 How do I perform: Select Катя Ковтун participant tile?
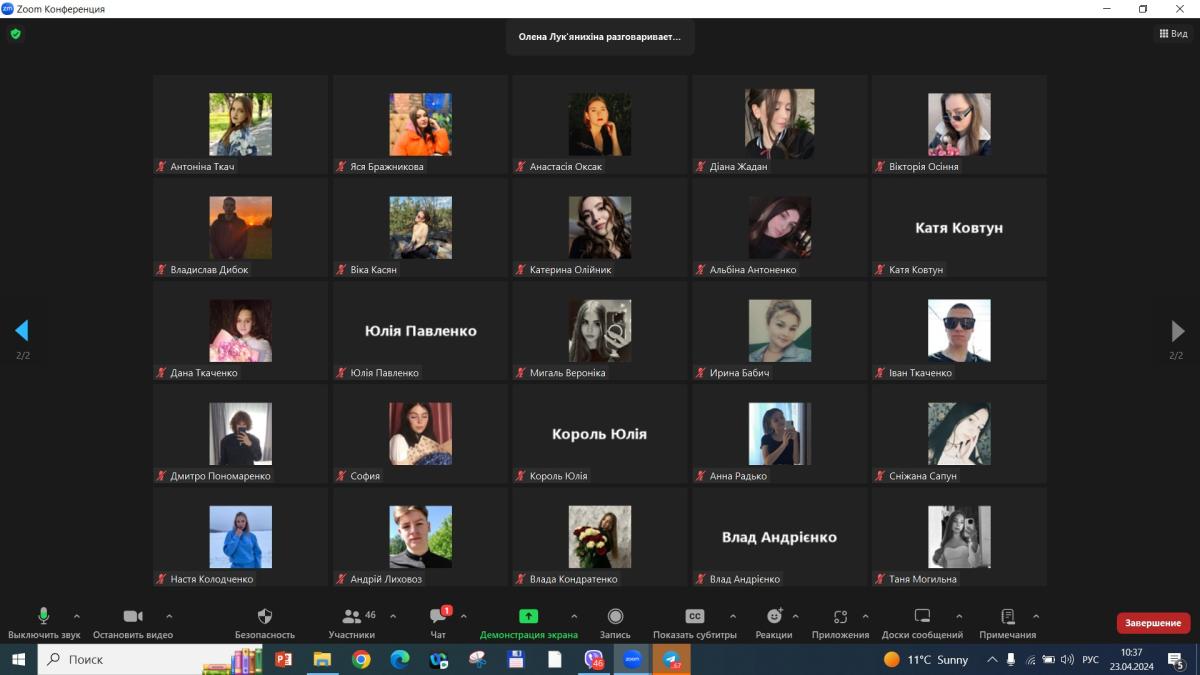958,228
